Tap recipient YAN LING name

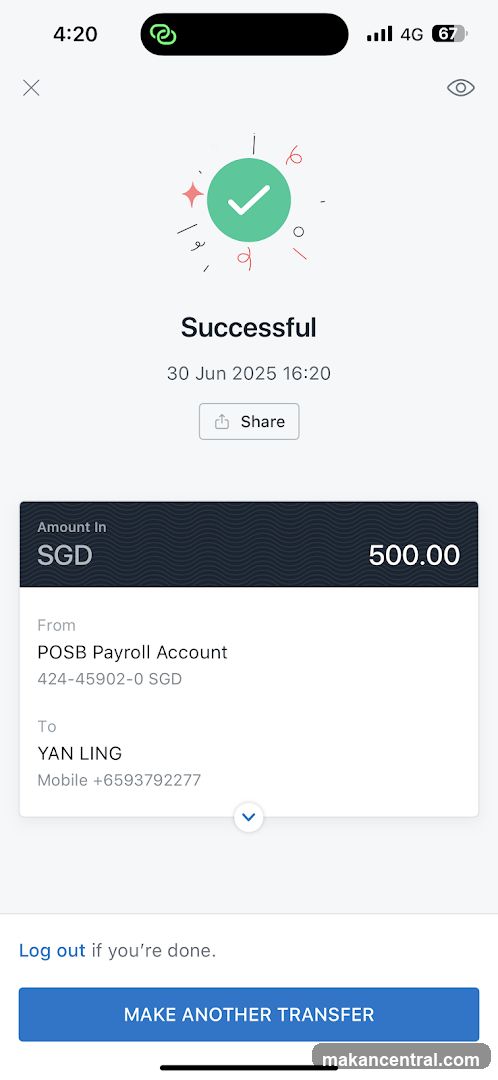pyautogui.click(x=79, y=753)
